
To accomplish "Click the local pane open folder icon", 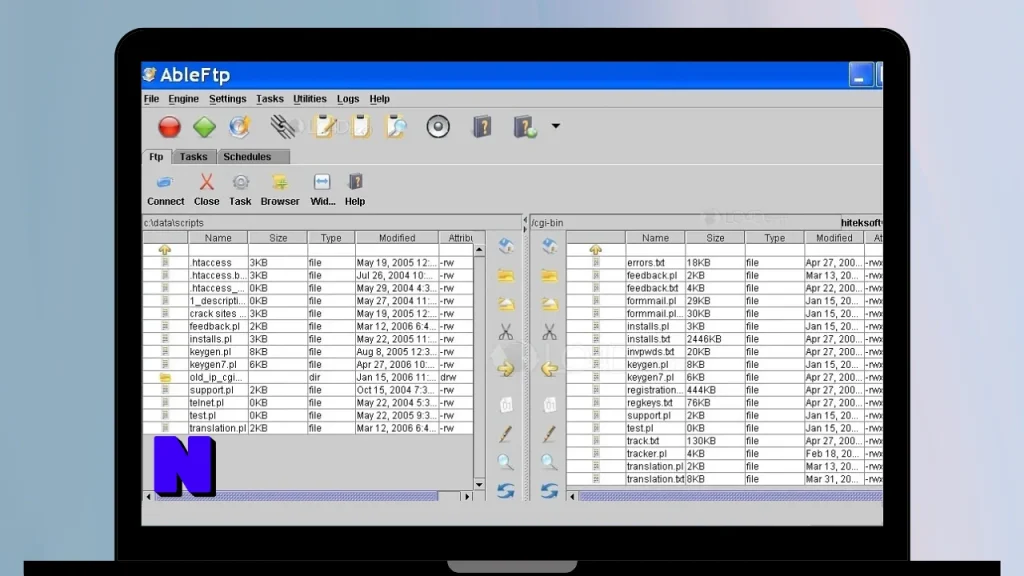I will pos(505,304).
